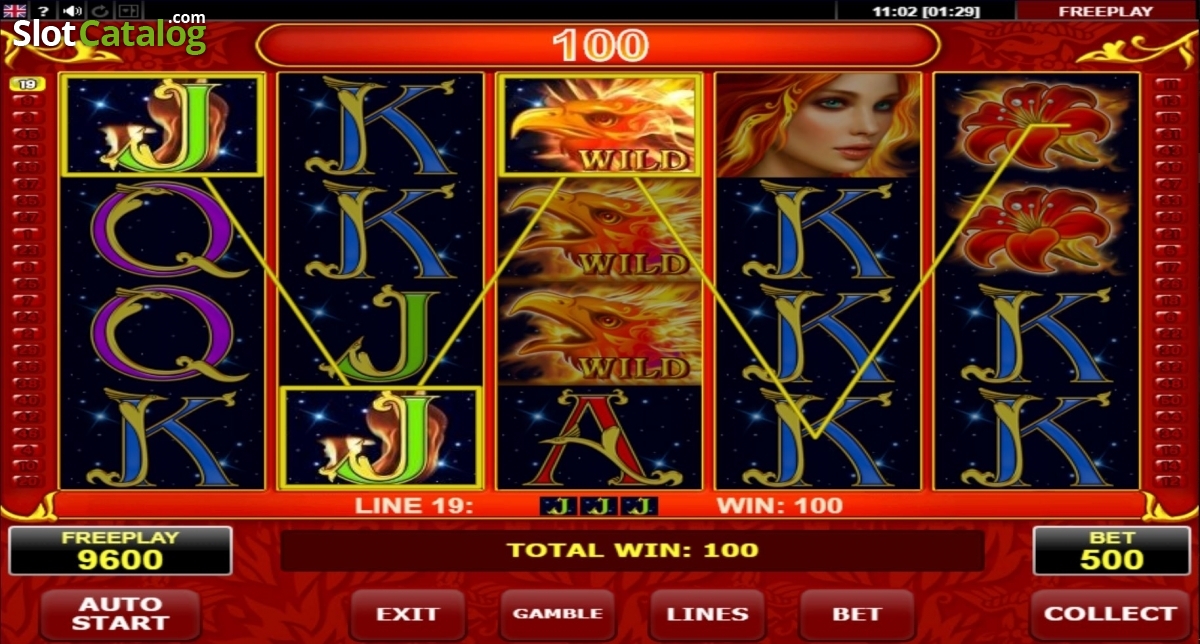
Task: Click the reload arrow icon
Action: click(101, 10)
